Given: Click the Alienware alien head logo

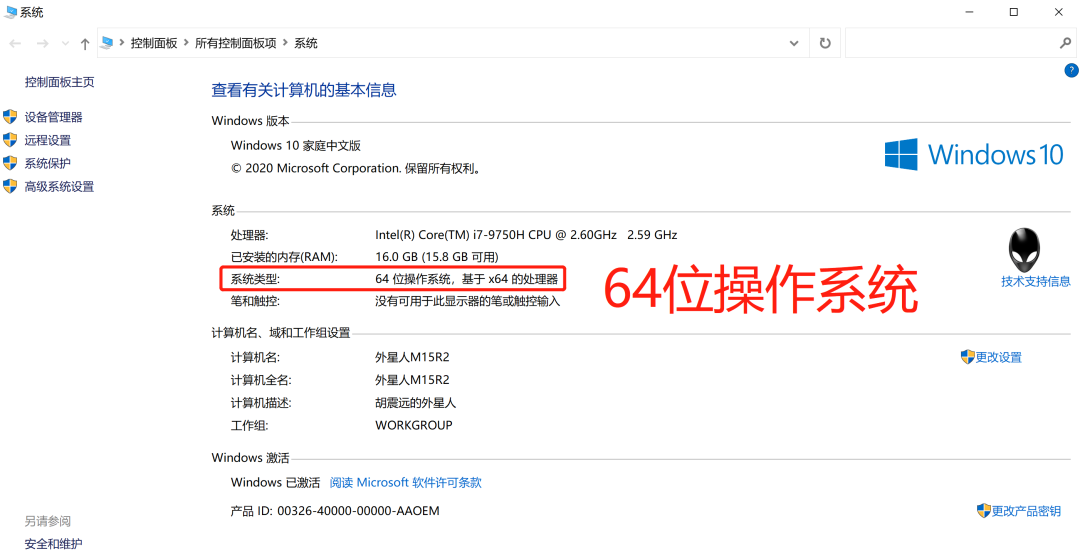Looking at the screenshot, I should (x=1025, y=249).
